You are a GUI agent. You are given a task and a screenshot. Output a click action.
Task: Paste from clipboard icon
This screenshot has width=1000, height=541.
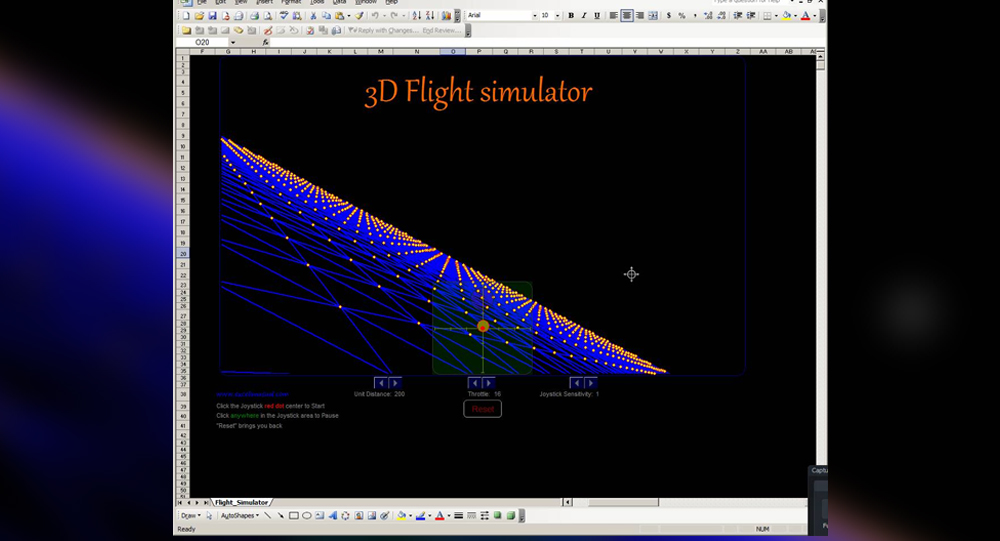pyautogui.click(x=339, y=16)
